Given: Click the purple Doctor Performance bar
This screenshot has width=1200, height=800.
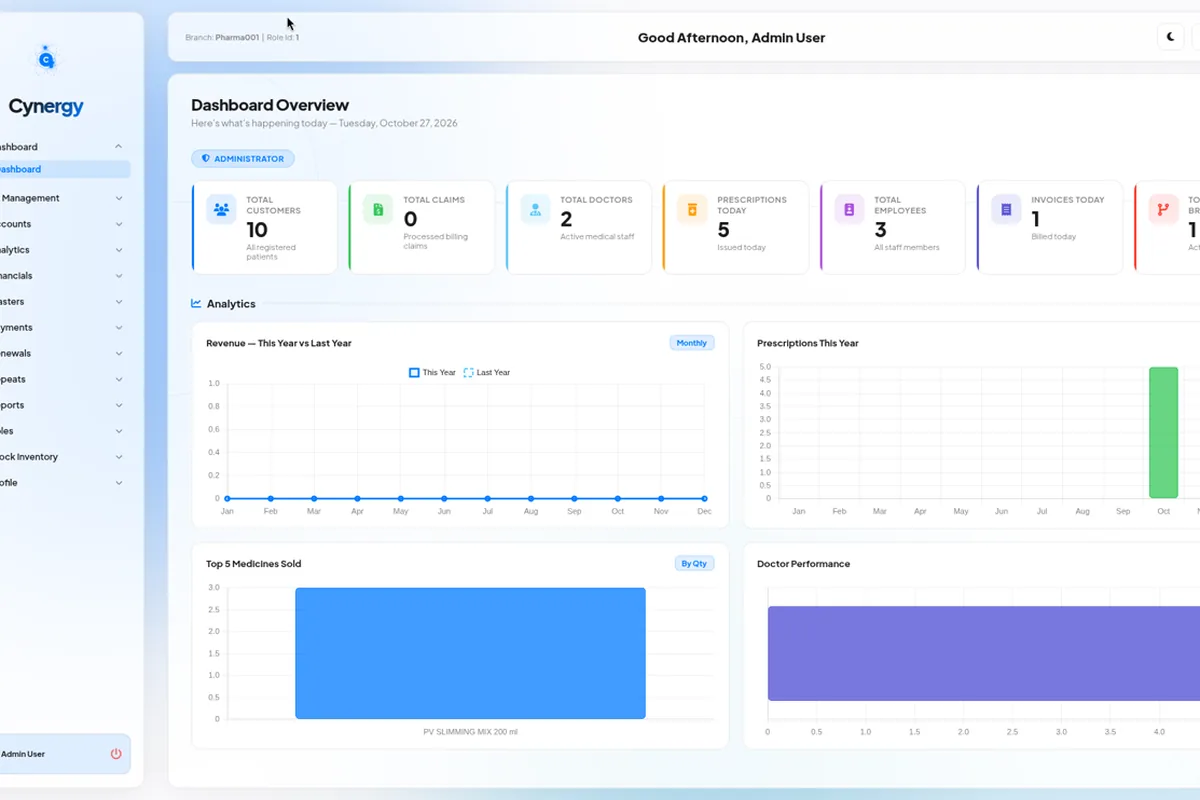Looking at the screenshot, I should [x=984, y=653].
